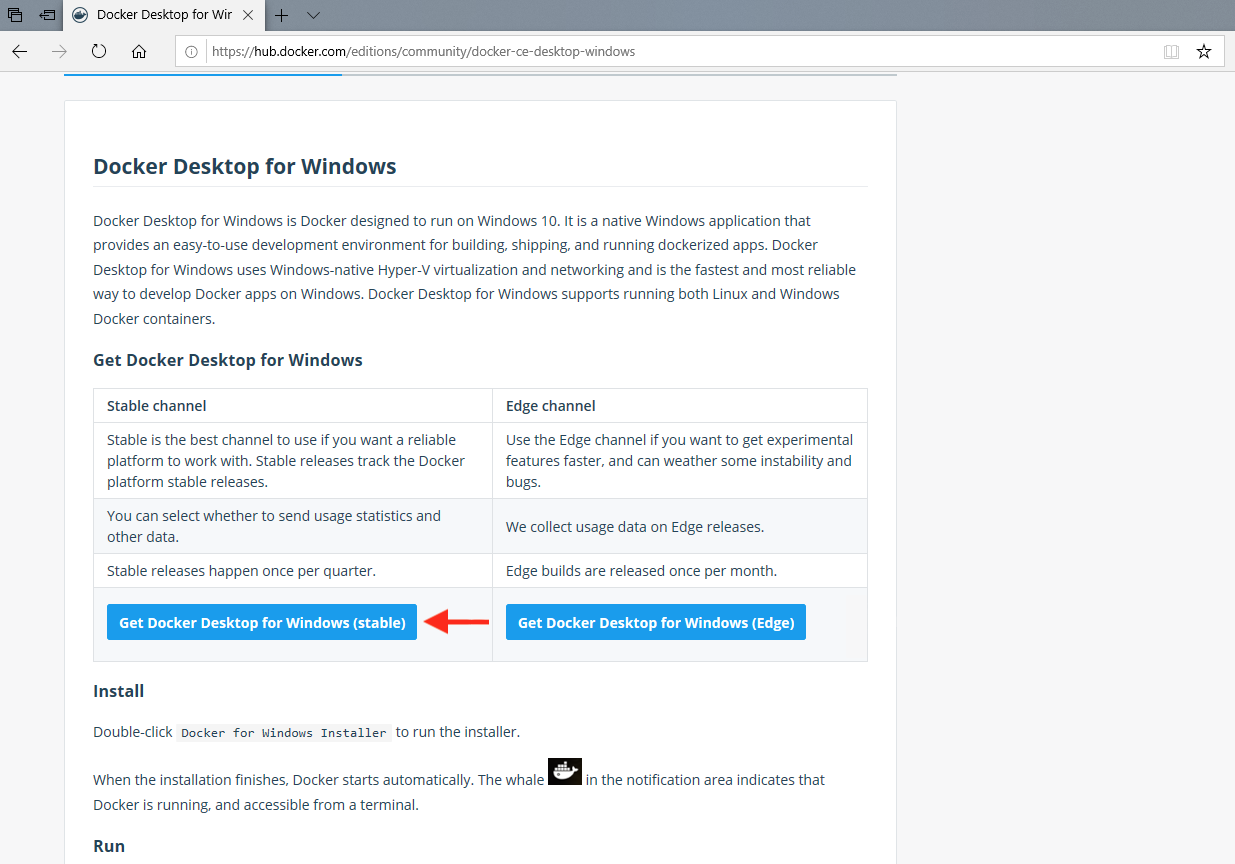This screenshot has height=864, width=1235.
Task: Select the Docker Desktop for Windows tab
Action: coord(165,15)
